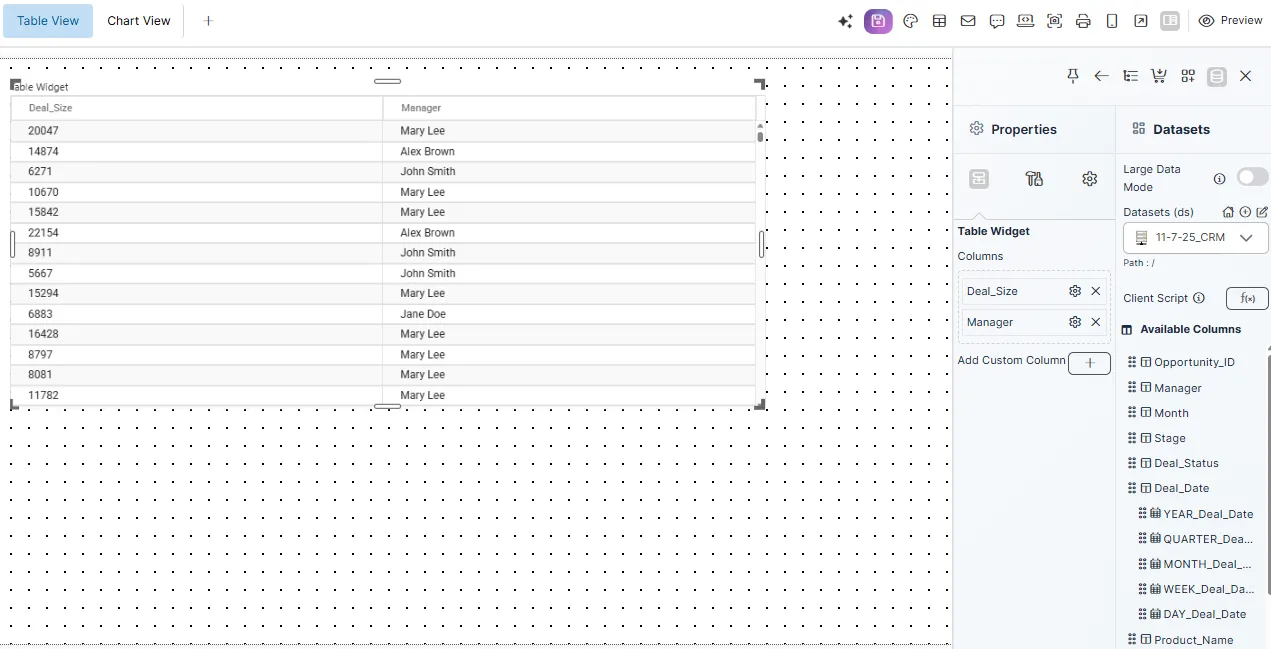1271x649 pixels.
Task: Click the shopping cart download icon
Action: [x=1159, y=76]
